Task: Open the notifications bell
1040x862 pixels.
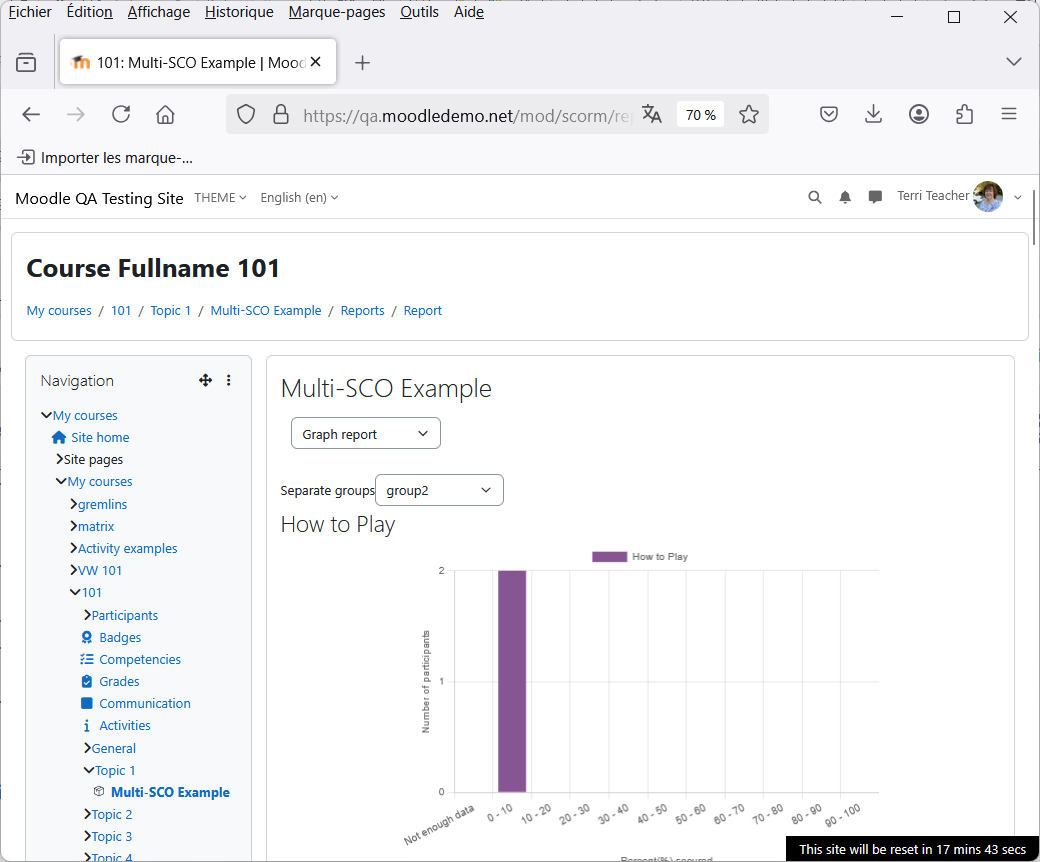Action: 845,197
